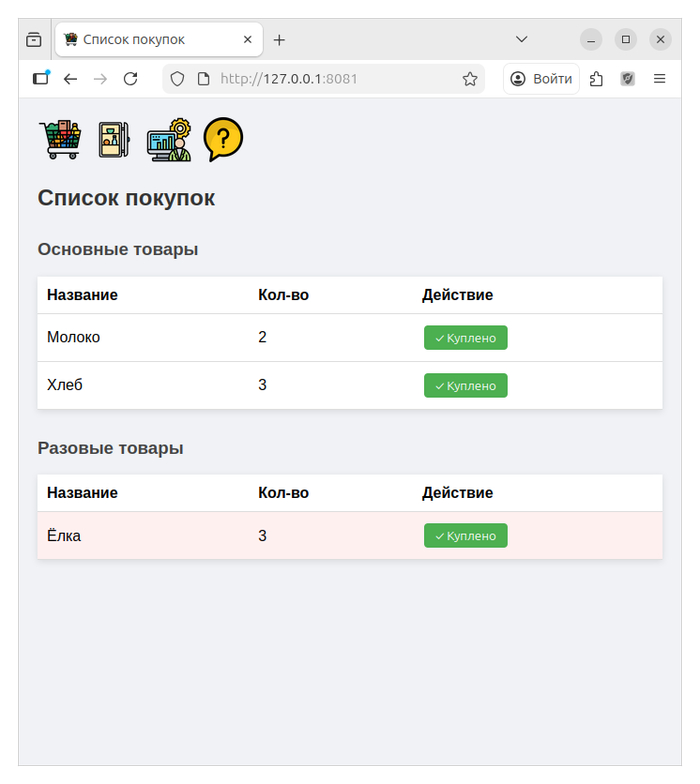
Task: Click the page info icon in address bar
Action: pyautogui.click(x=204, y=79)
